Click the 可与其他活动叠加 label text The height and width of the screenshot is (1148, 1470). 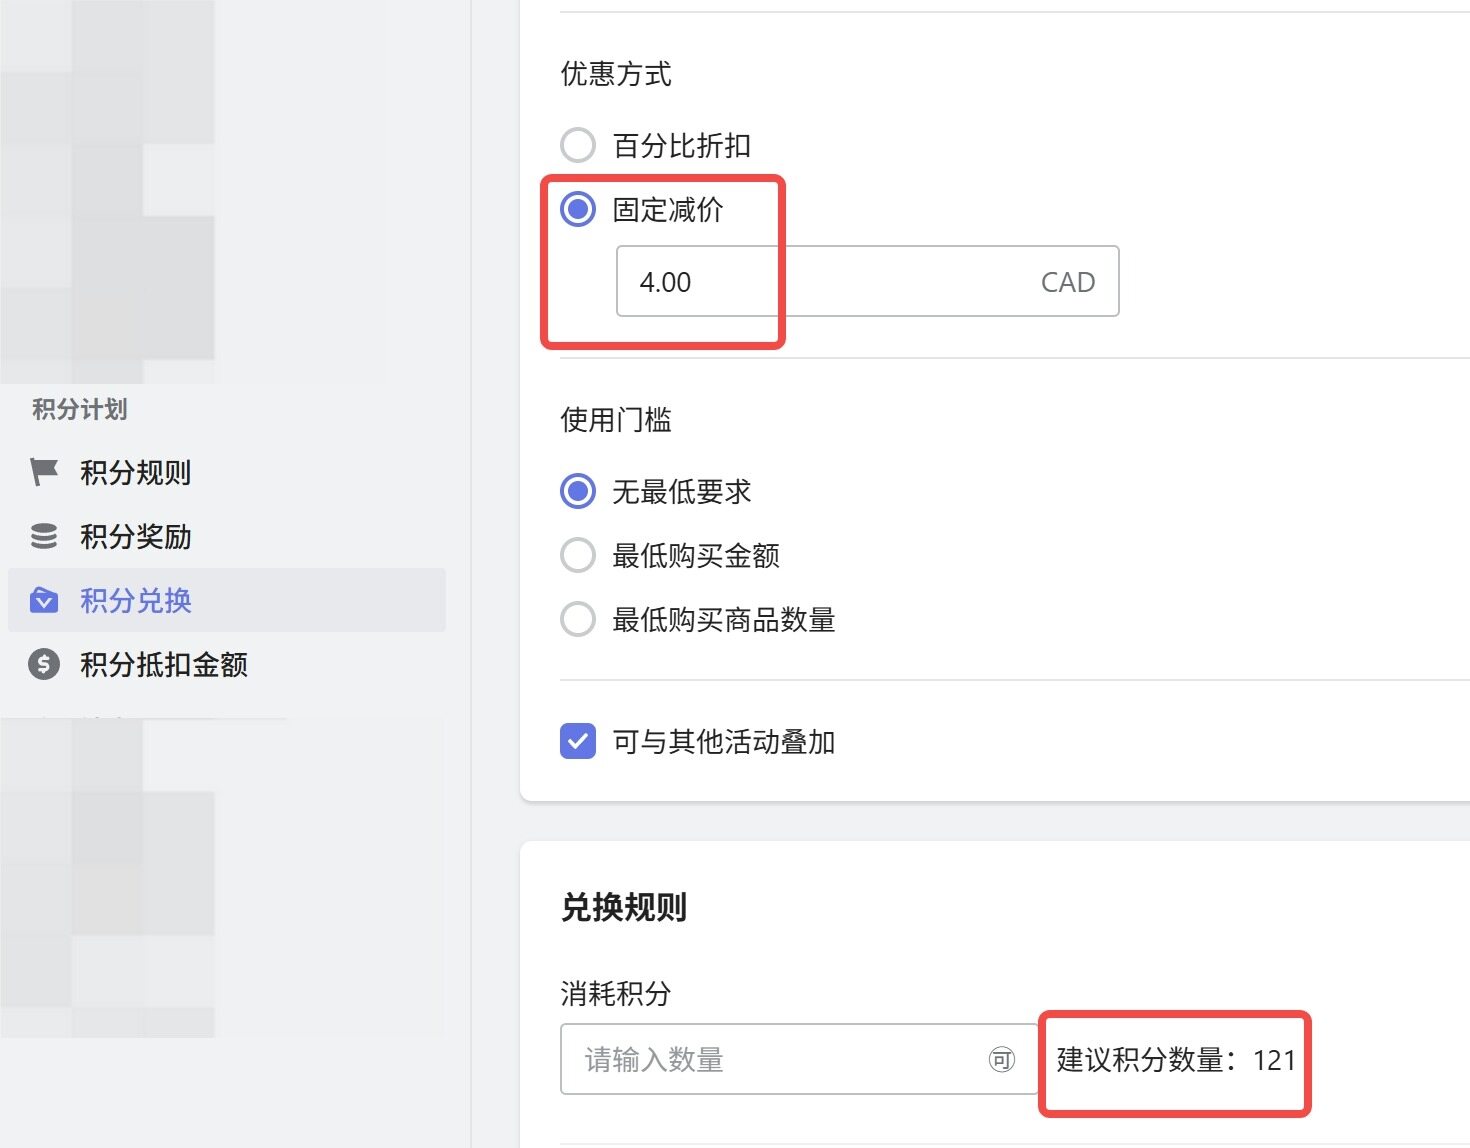coord(724,742)
